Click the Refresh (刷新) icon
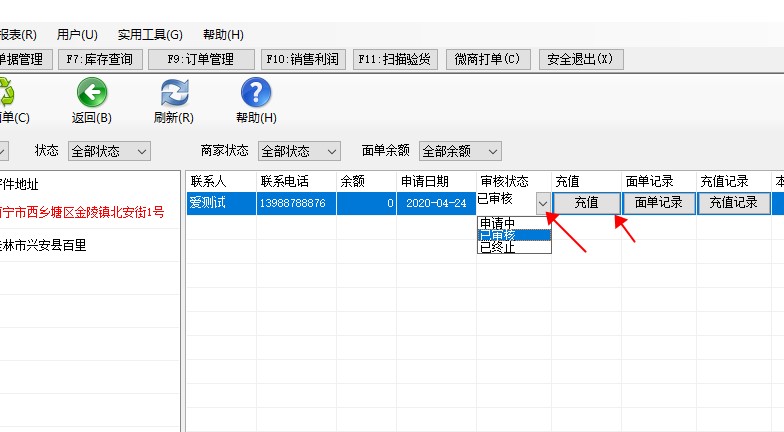The image size is (784, 432). coord(174,94)
